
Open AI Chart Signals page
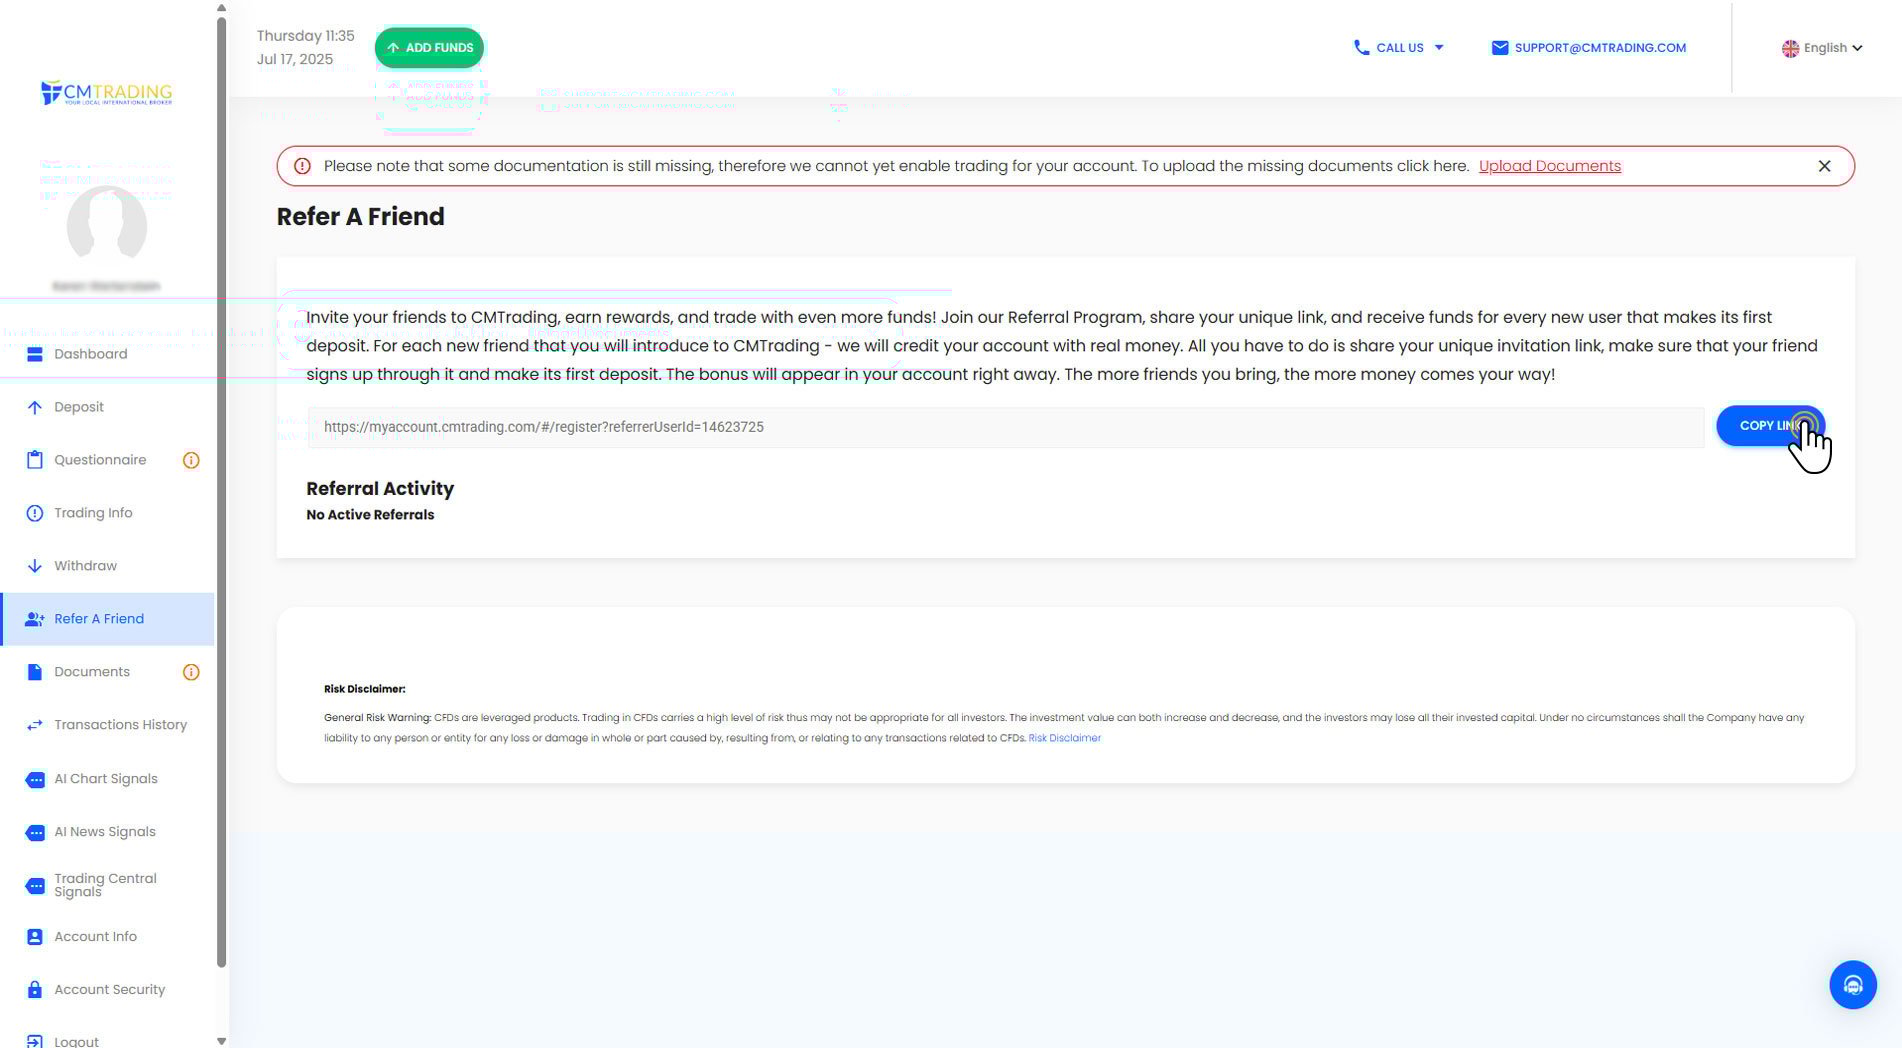107,779
